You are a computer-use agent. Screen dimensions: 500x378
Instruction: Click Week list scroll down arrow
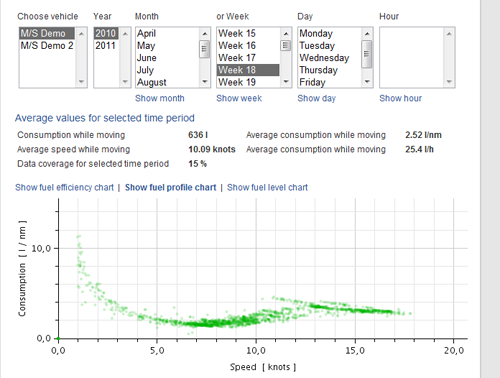[286, 81]
